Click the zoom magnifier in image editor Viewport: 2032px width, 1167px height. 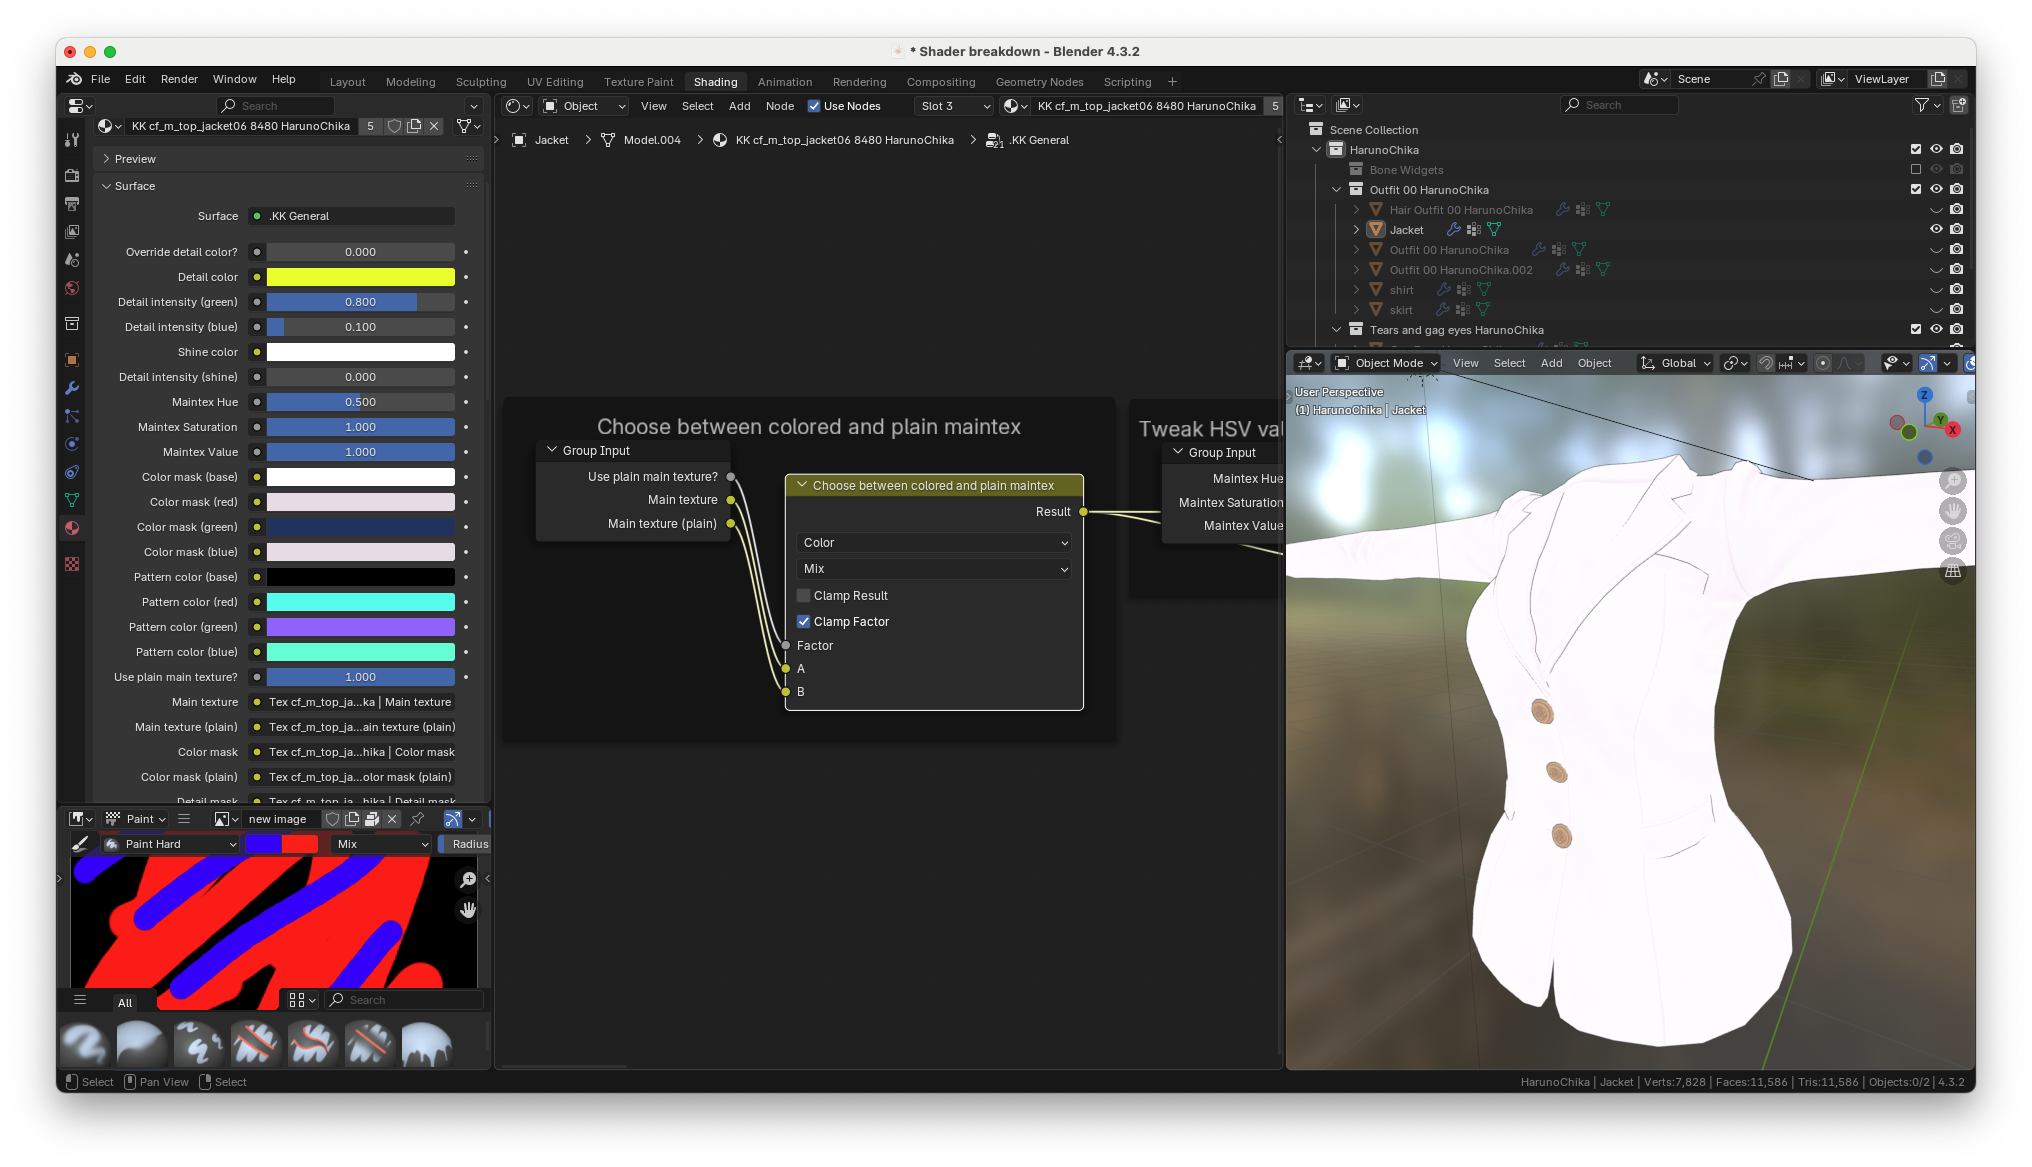pos(467,880)
